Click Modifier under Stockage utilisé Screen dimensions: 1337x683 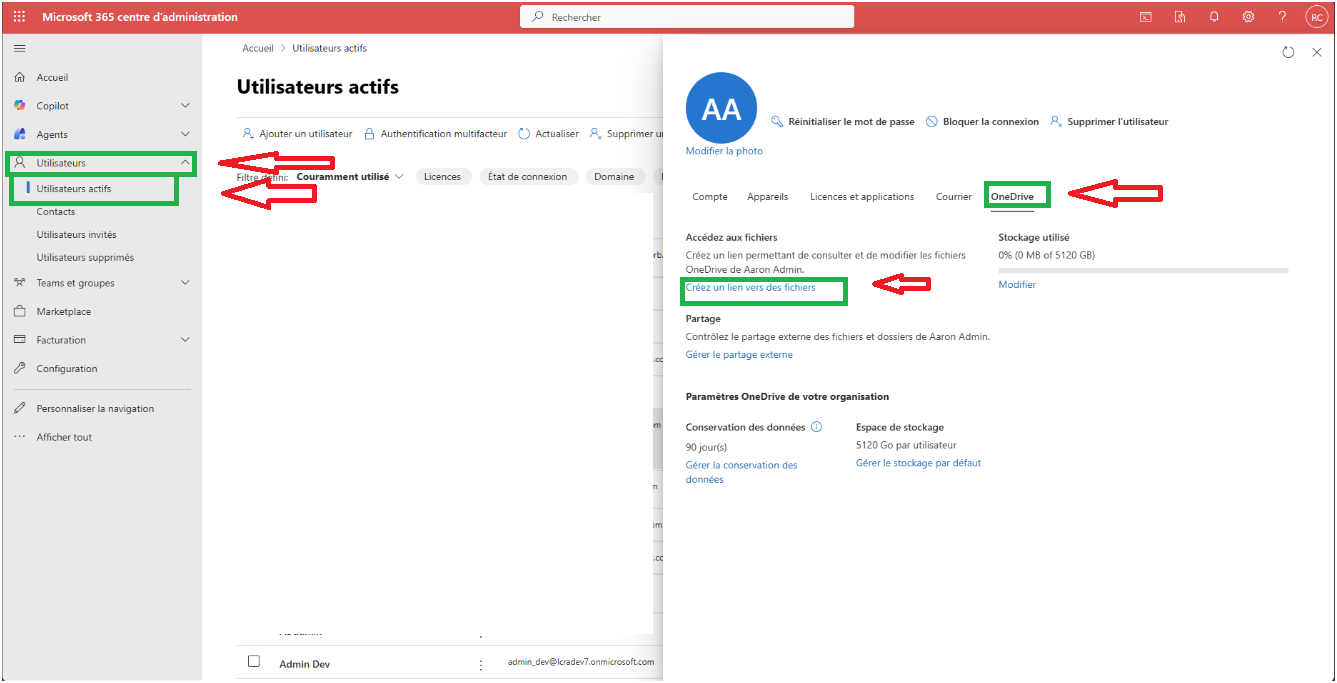pos(1017,285)
